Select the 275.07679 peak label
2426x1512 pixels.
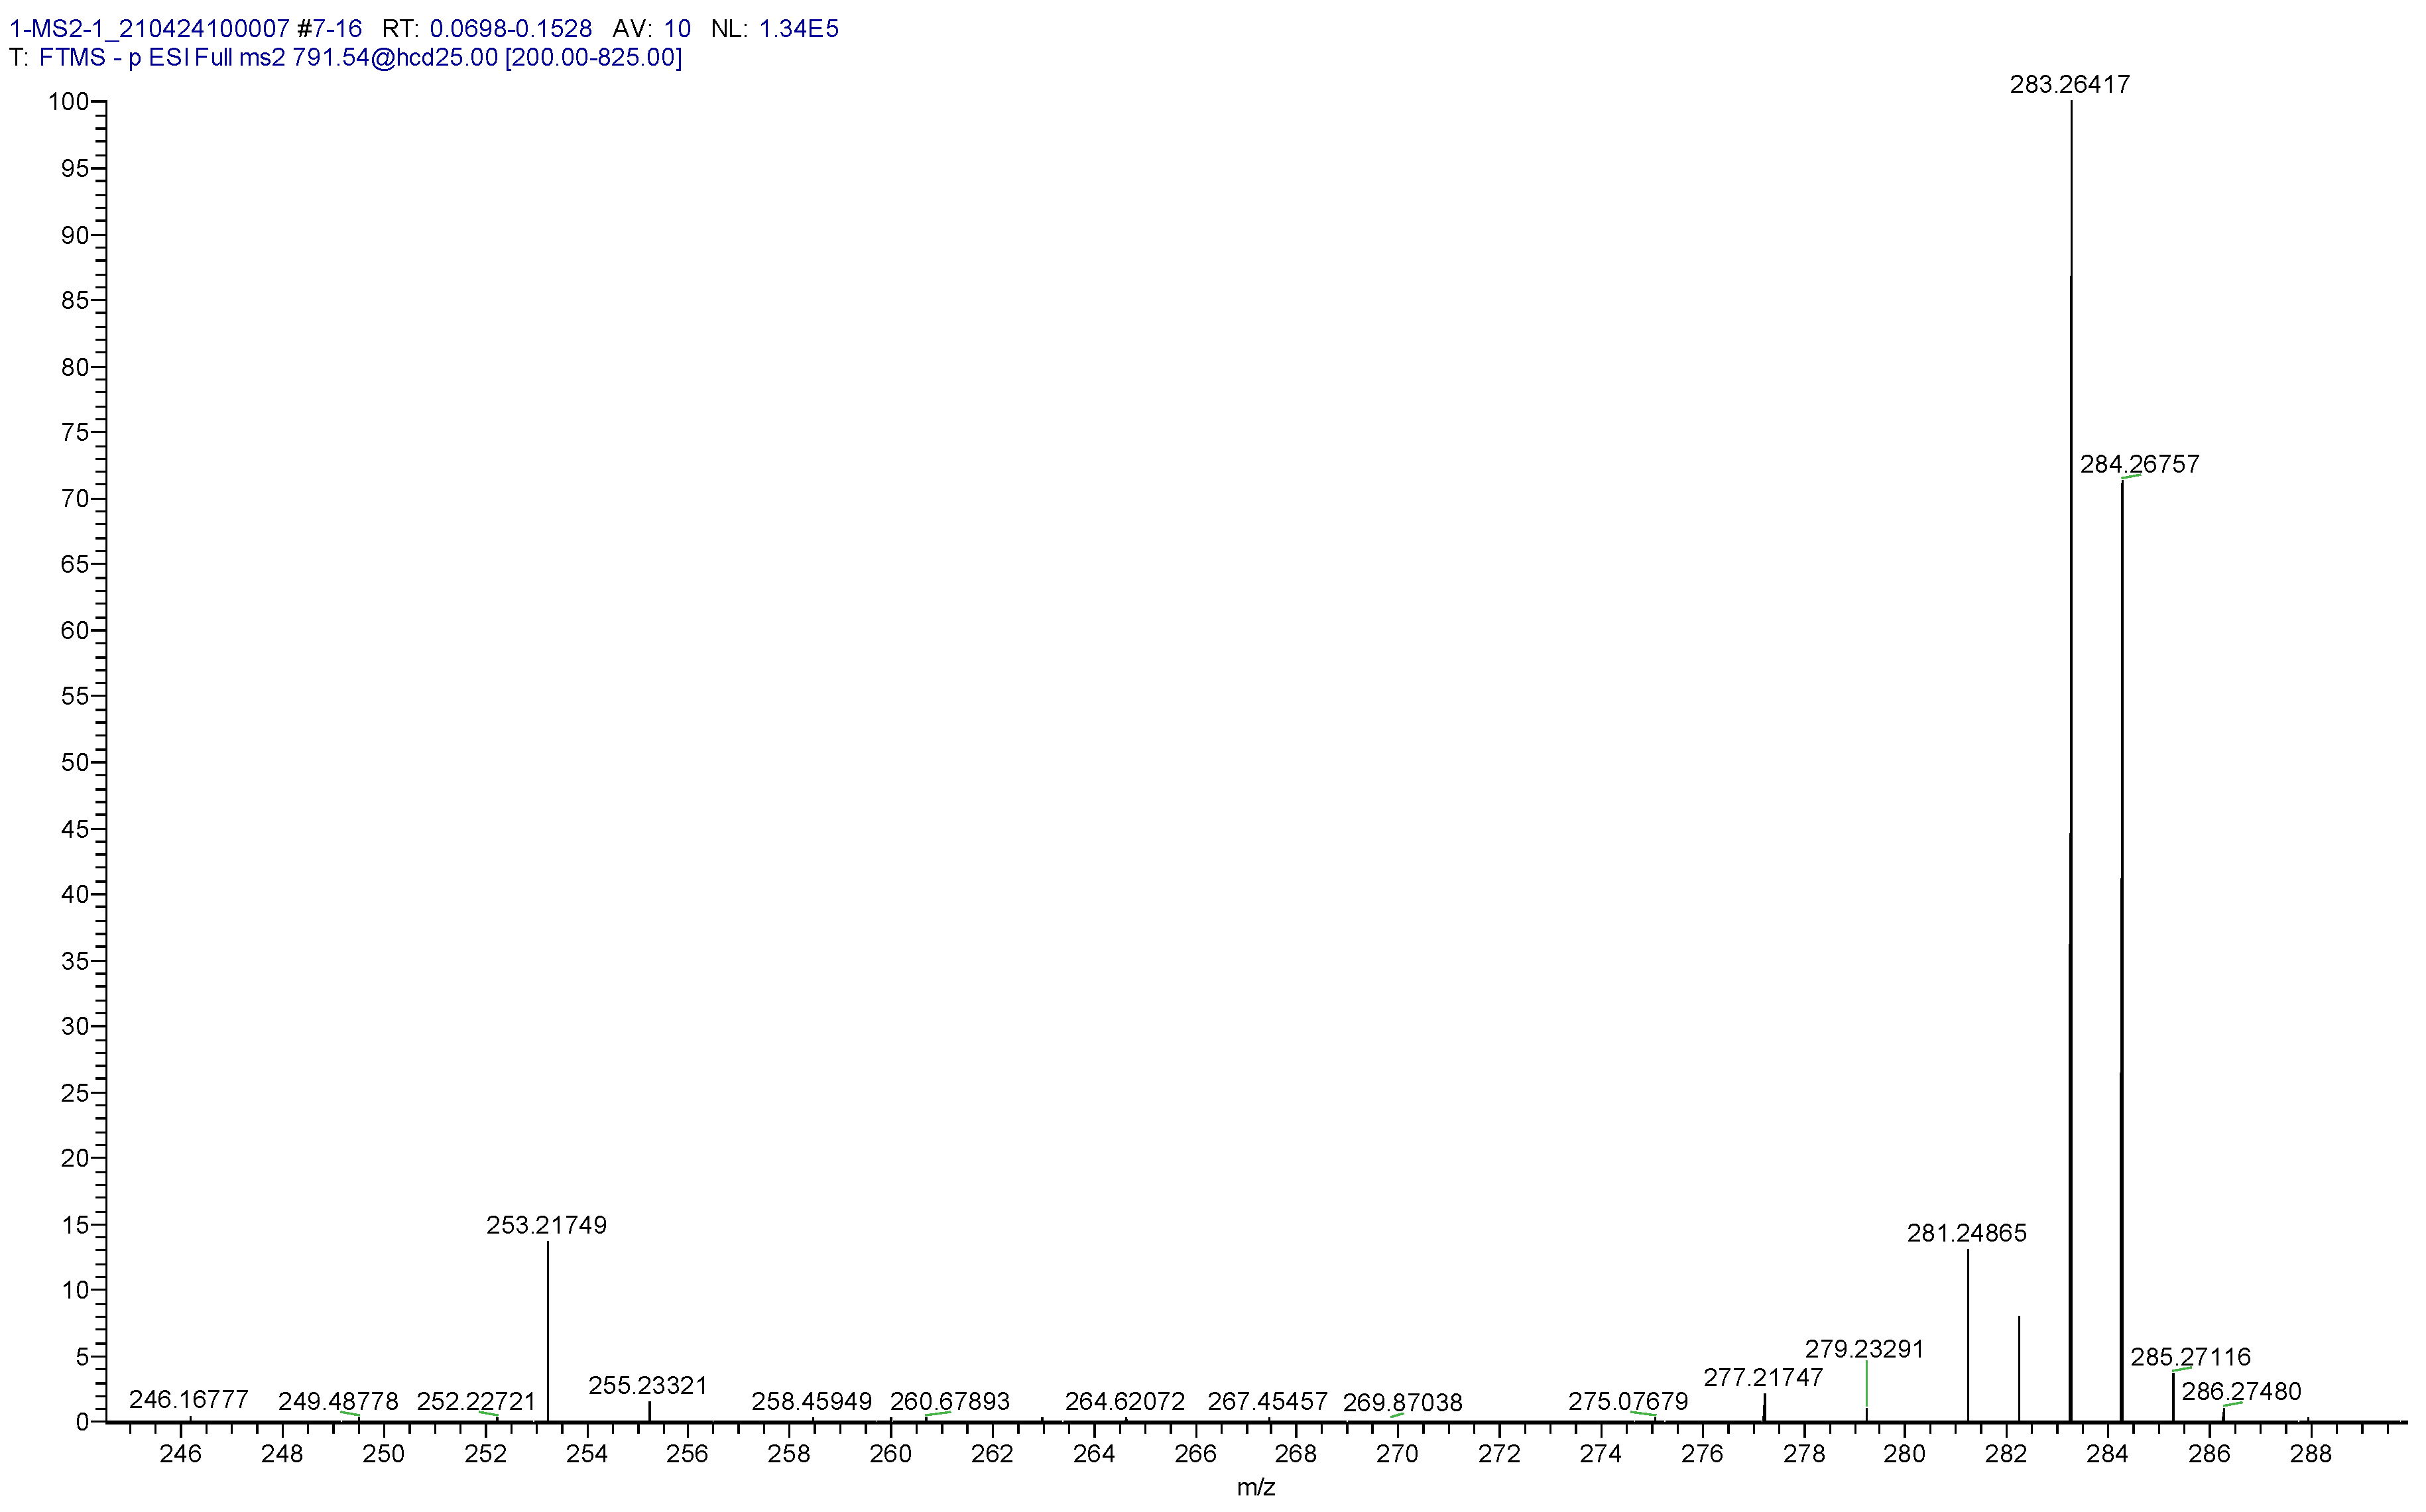coord(1628,1401)
